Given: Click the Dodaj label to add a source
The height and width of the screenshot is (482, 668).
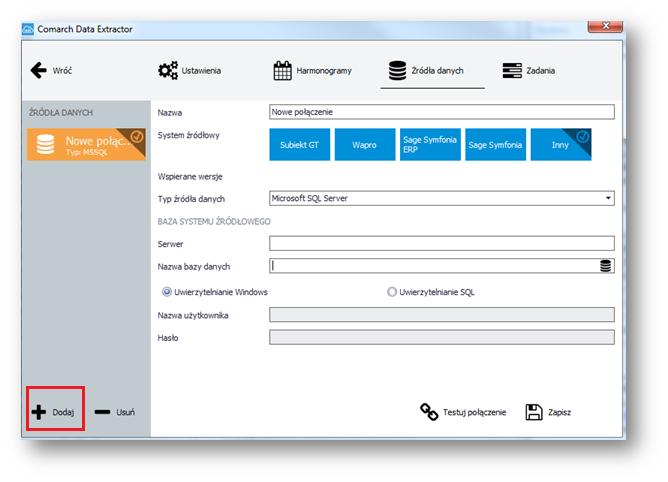Looking at the screenshot, I should [63, 412].
